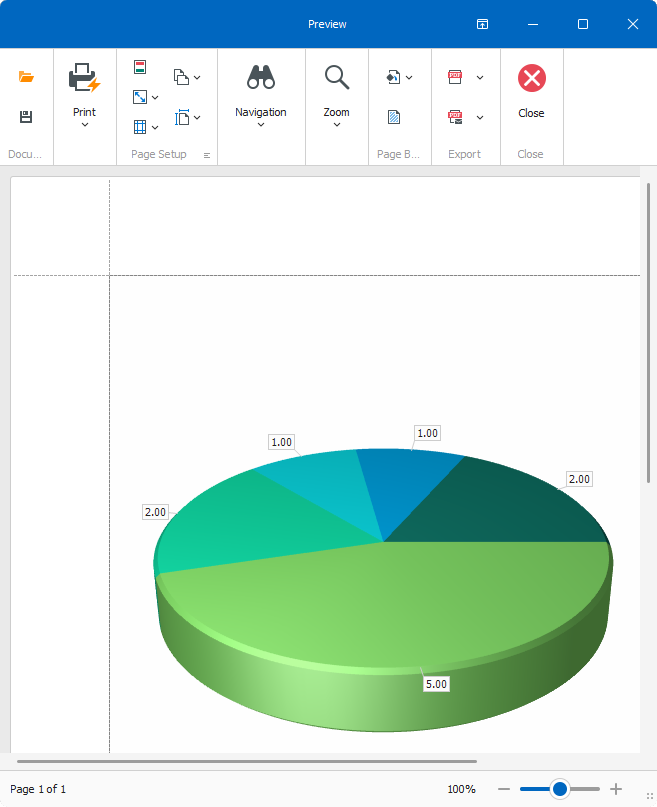
Task: Click the 2.00 label on the dark green slice
Action: (x=579, y=479)
